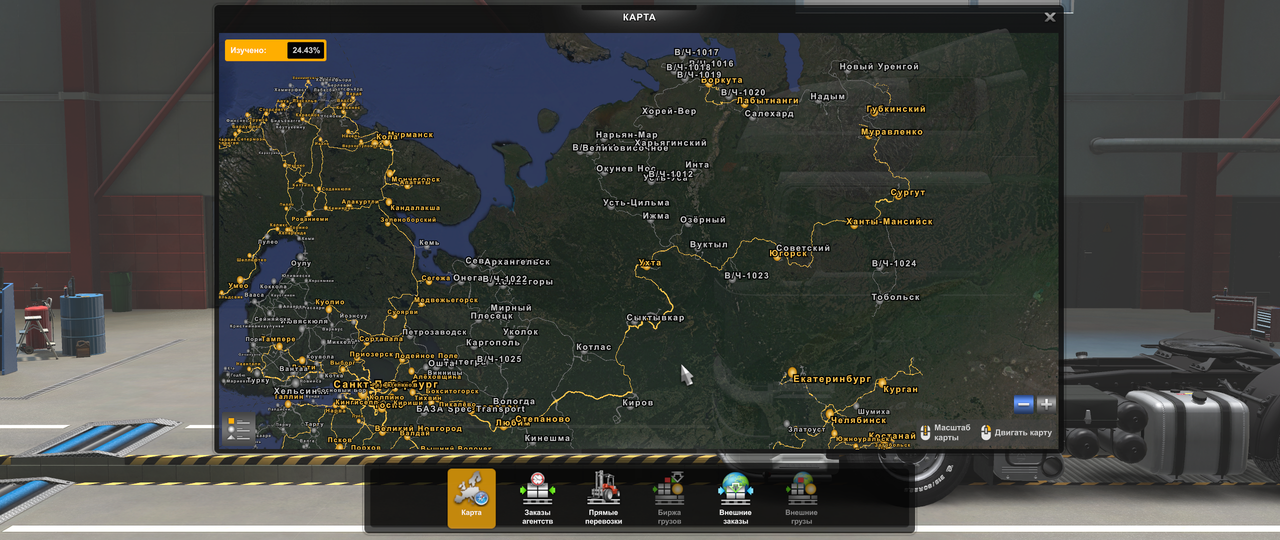The image size is (1280, 540).
Task: Select Сыктывкар on the map
Action: click(x=655, y=318)
